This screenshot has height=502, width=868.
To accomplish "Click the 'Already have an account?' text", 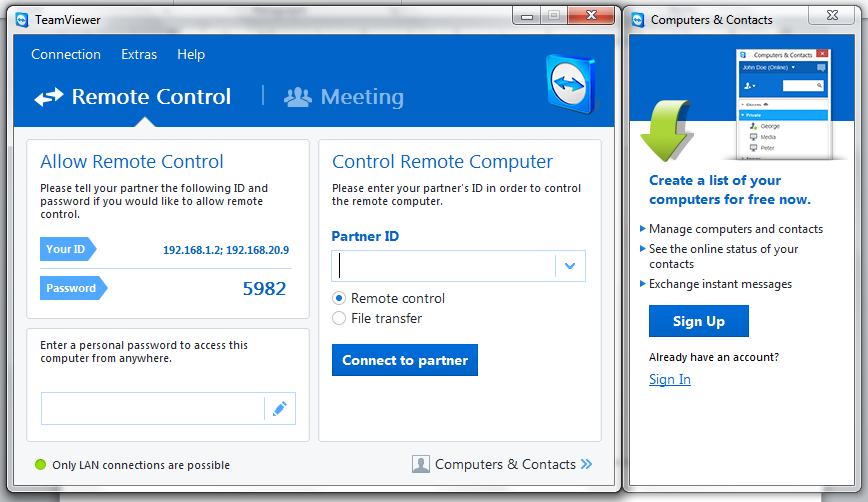I will click(x=714, y=357).
